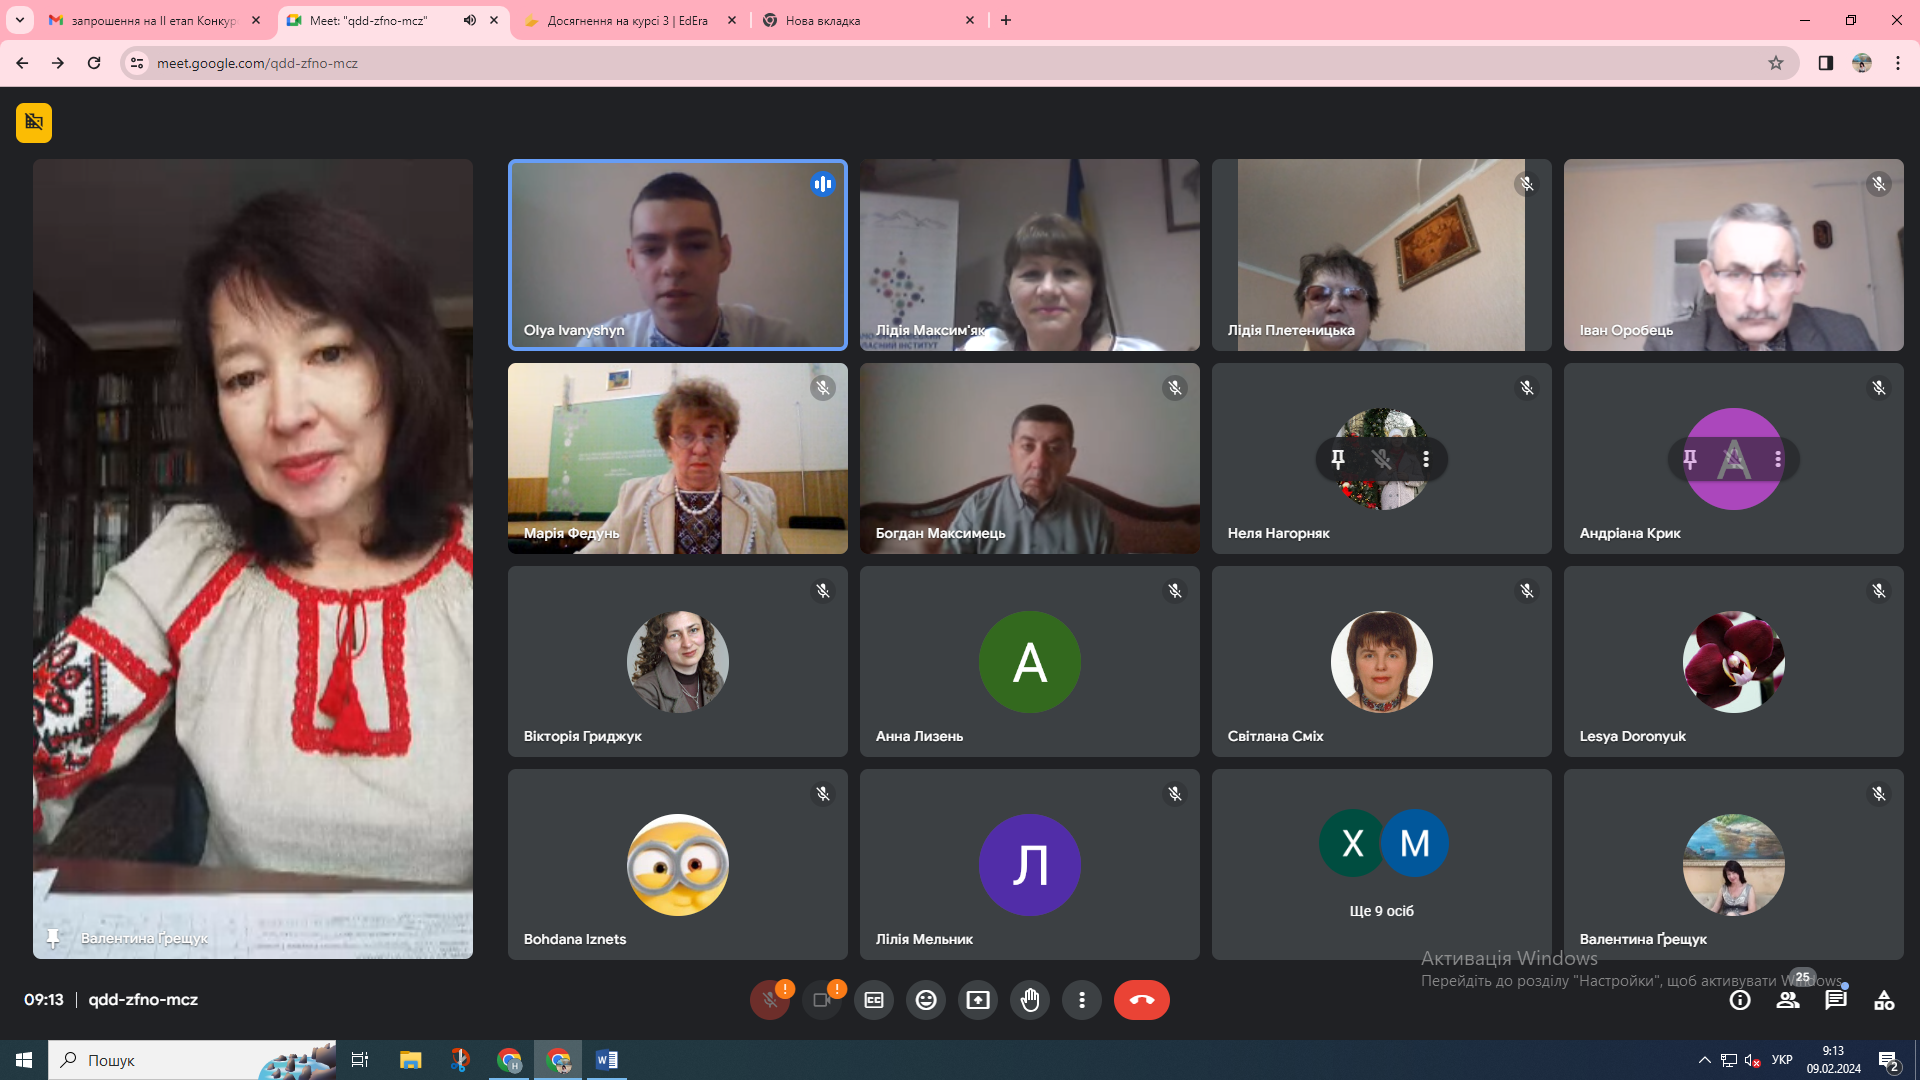Open meeting details info icon
1920x1080 pixels.
coord(1740,1000)
